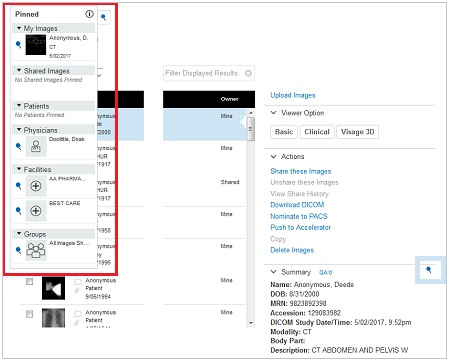
Task: Click scrollbar down arrow of results list
Action: tap(251, 323)
